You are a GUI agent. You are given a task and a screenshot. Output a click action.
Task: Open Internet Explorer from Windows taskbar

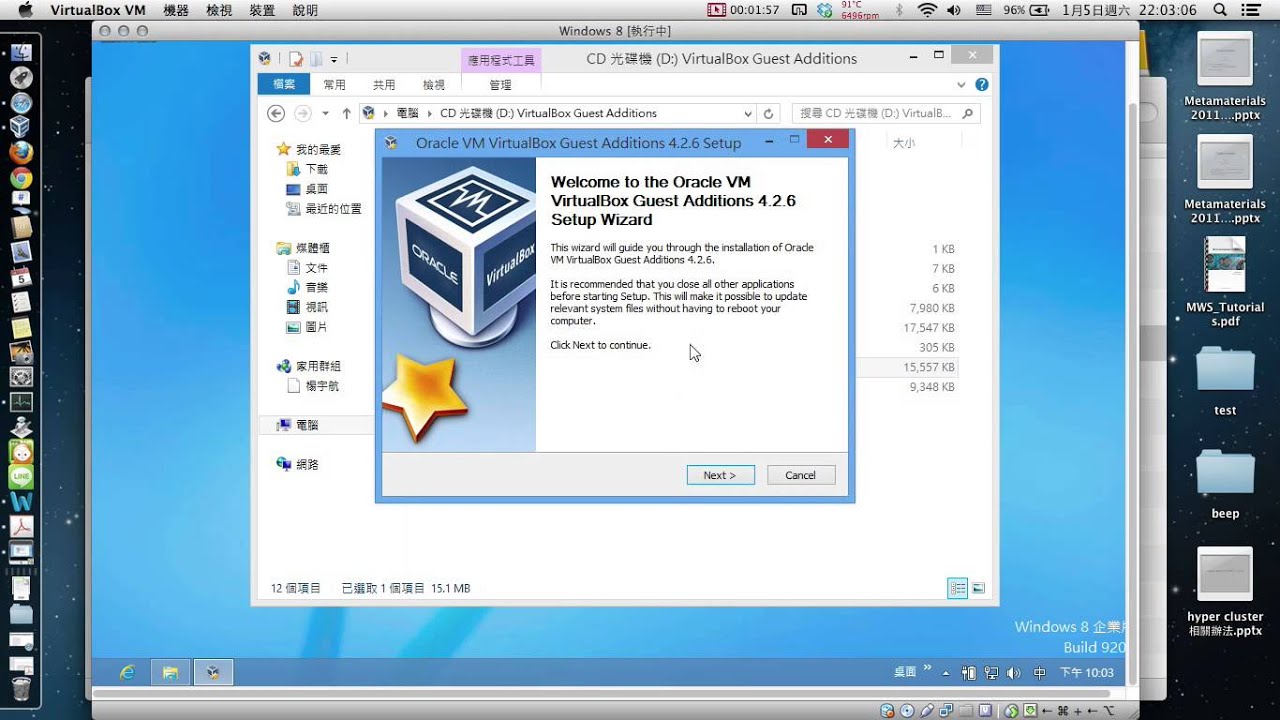point(128,672)
